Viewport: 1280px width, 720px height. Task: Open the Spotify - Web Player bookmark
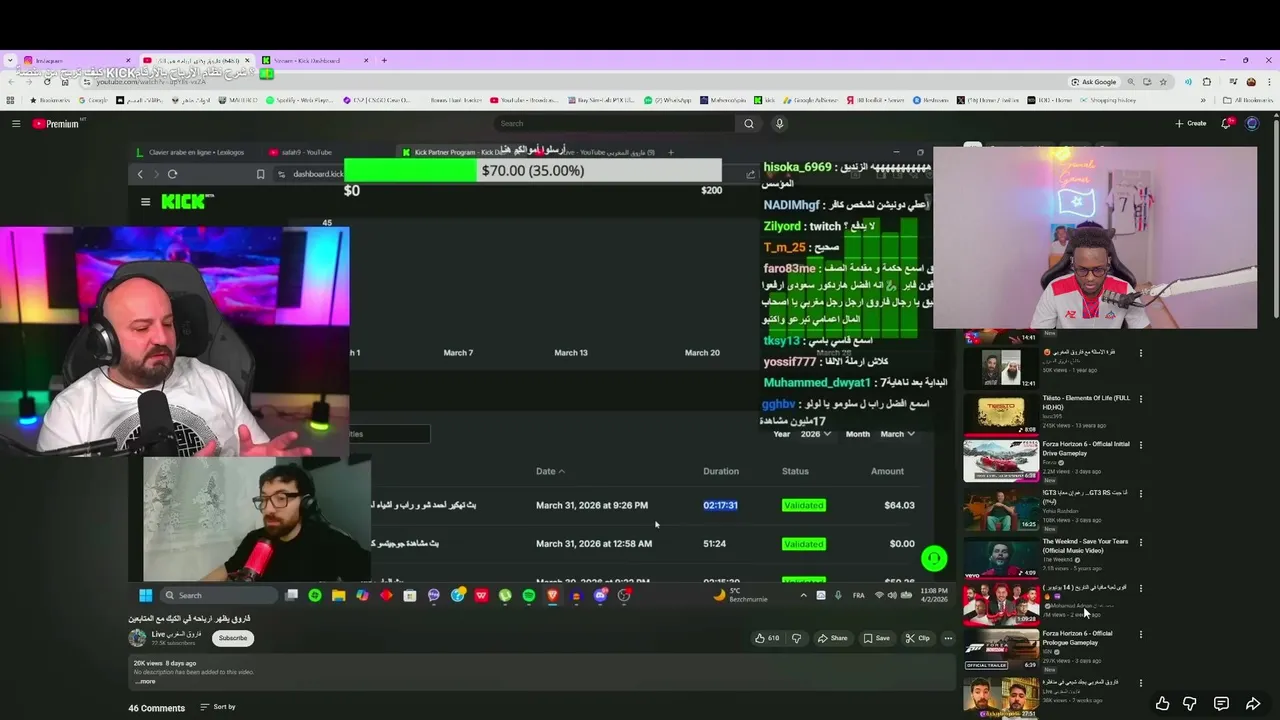coord(300,100)
